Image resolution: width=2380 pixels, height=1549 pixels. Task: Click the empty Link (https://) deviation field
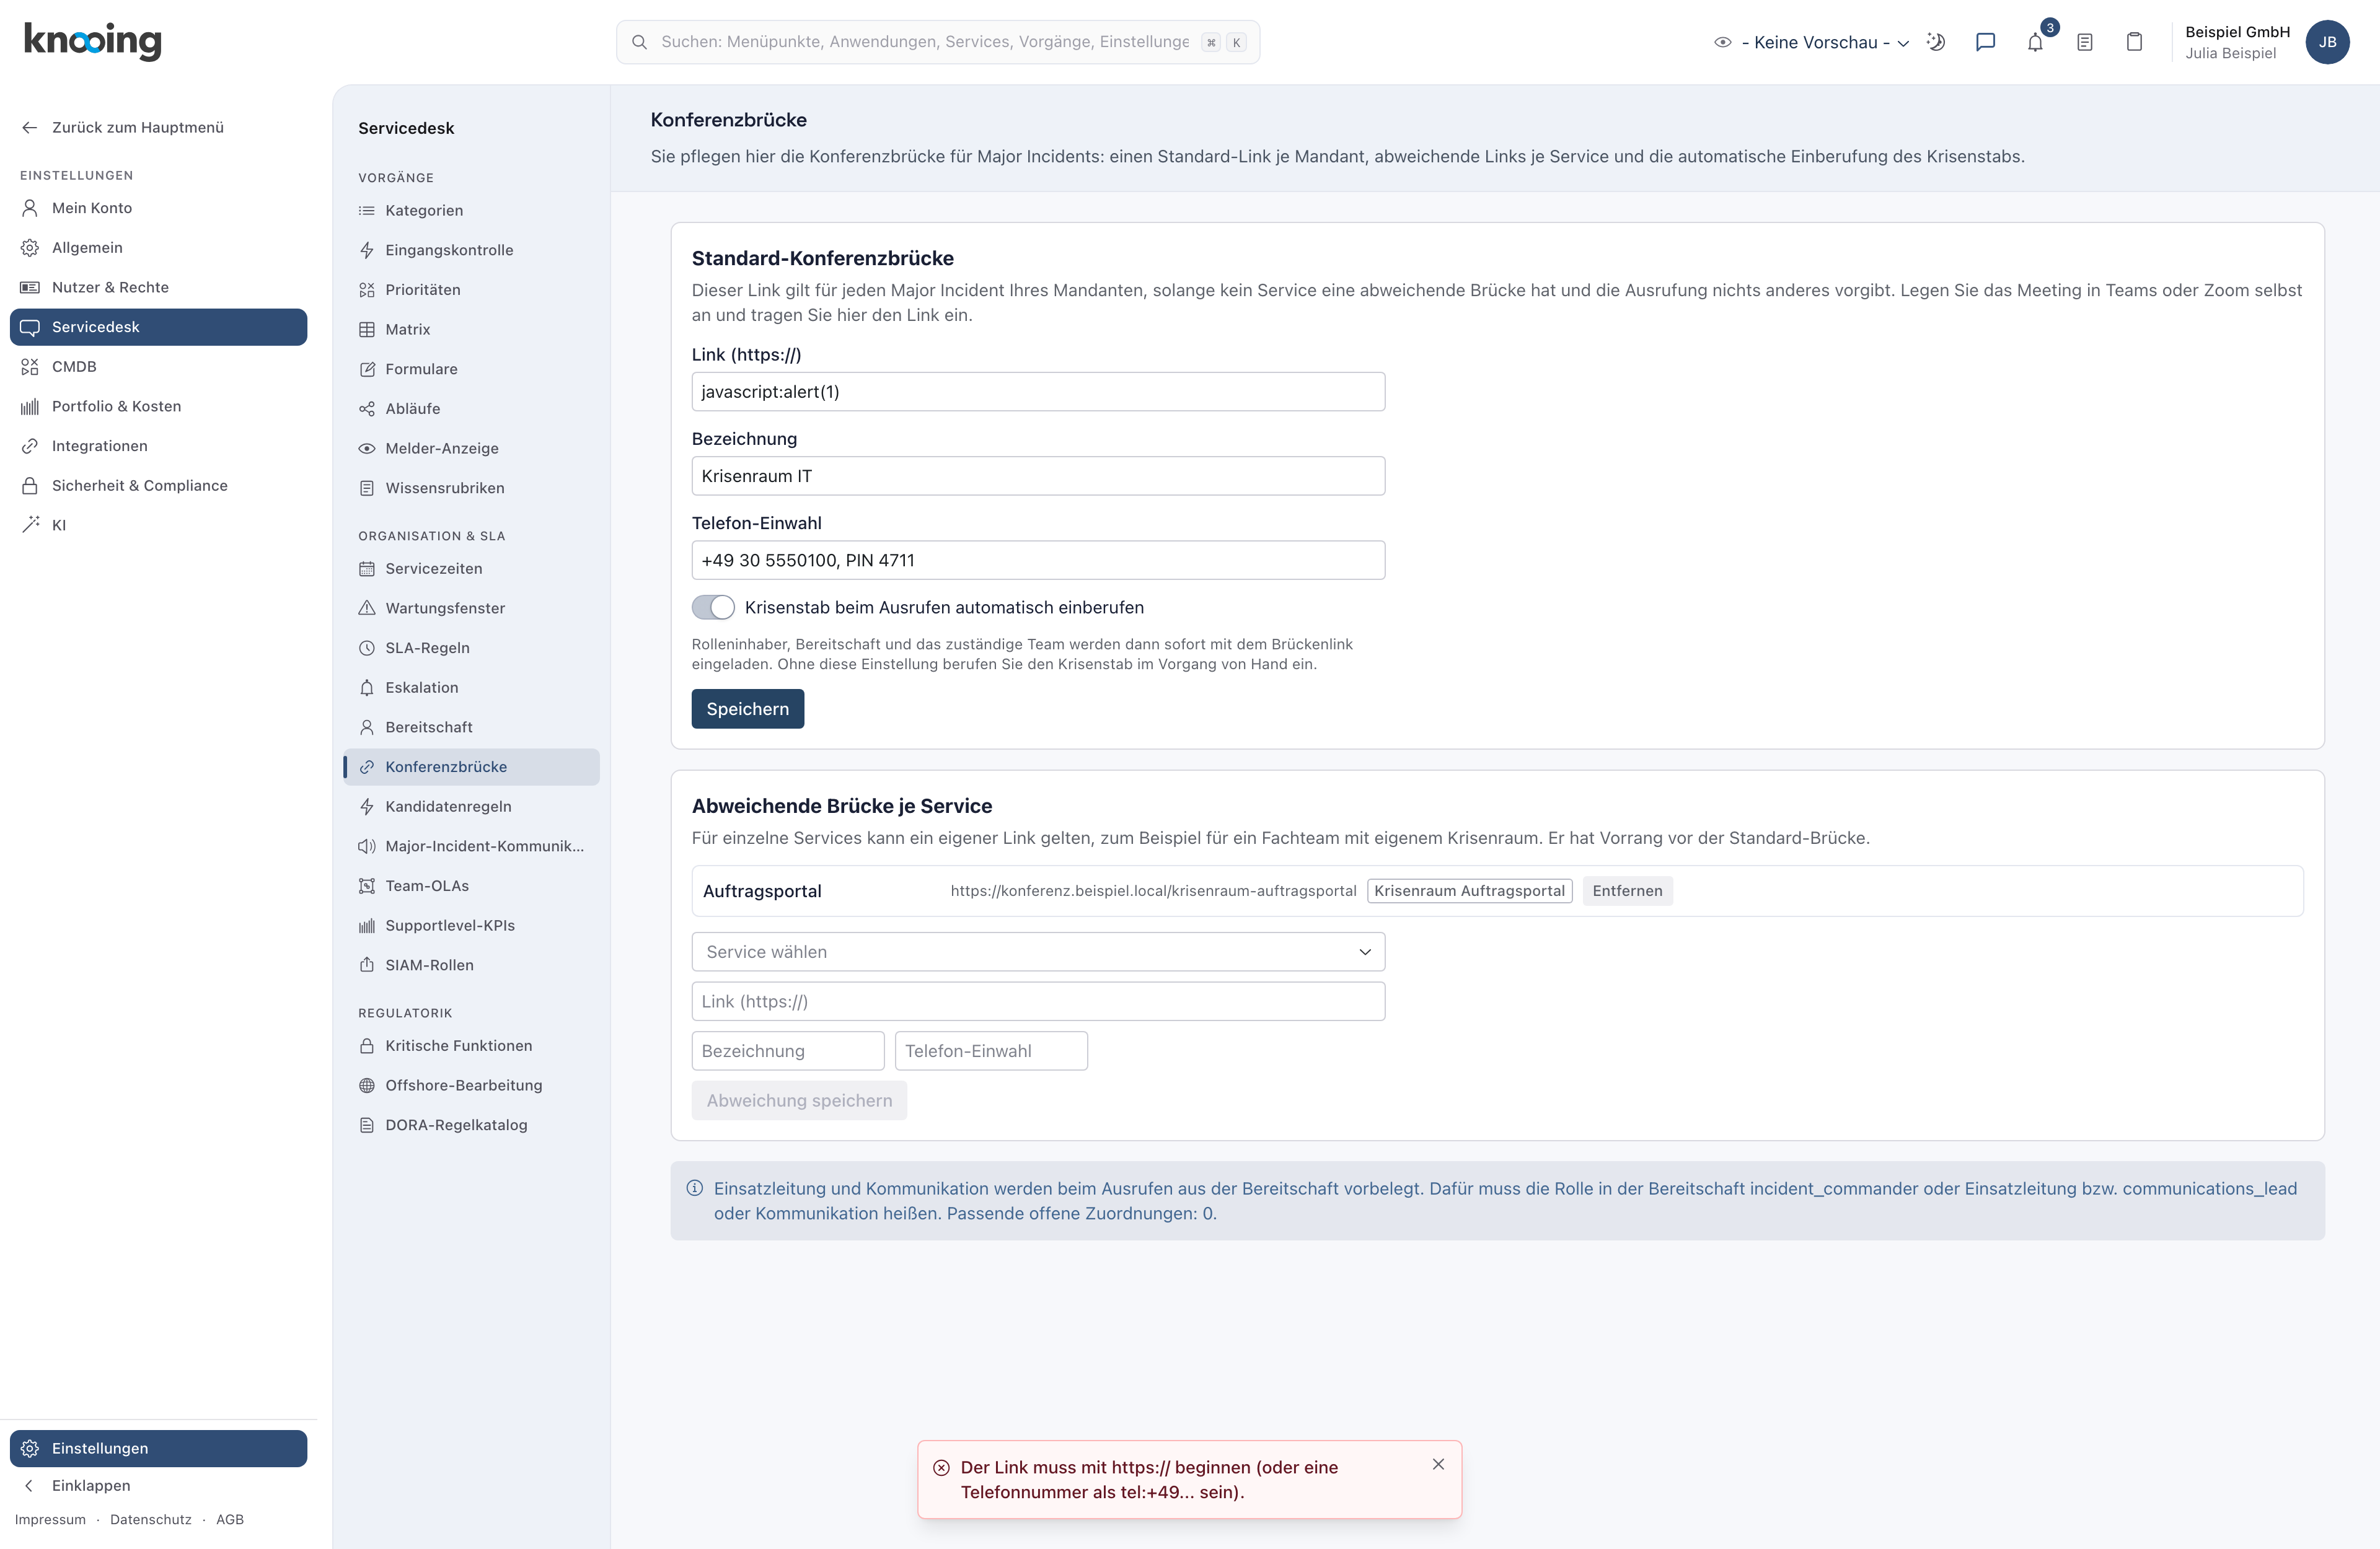[1038, 1001]
